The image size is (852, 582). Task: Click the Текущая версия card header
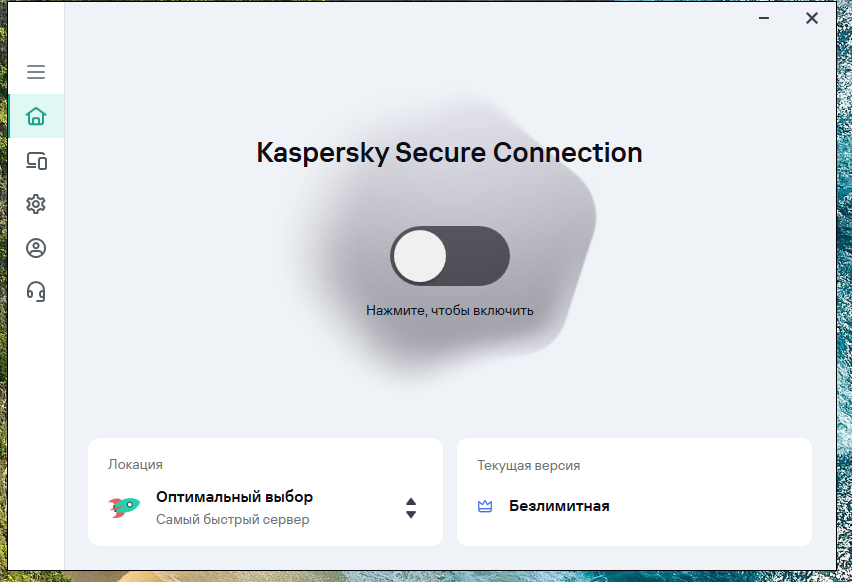[x=528, y=465]
